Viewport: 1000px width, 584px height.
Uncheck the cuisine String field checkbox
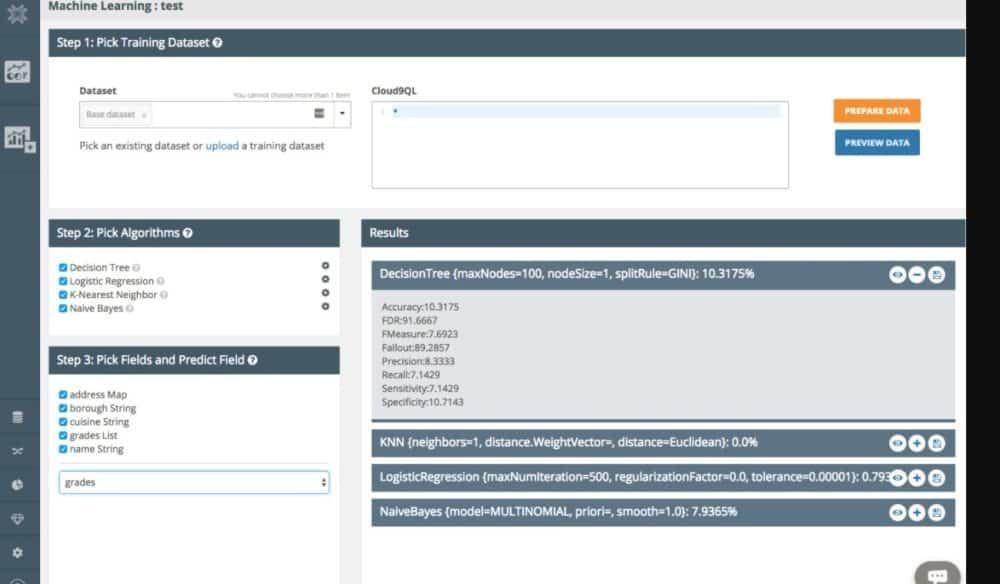63,422
